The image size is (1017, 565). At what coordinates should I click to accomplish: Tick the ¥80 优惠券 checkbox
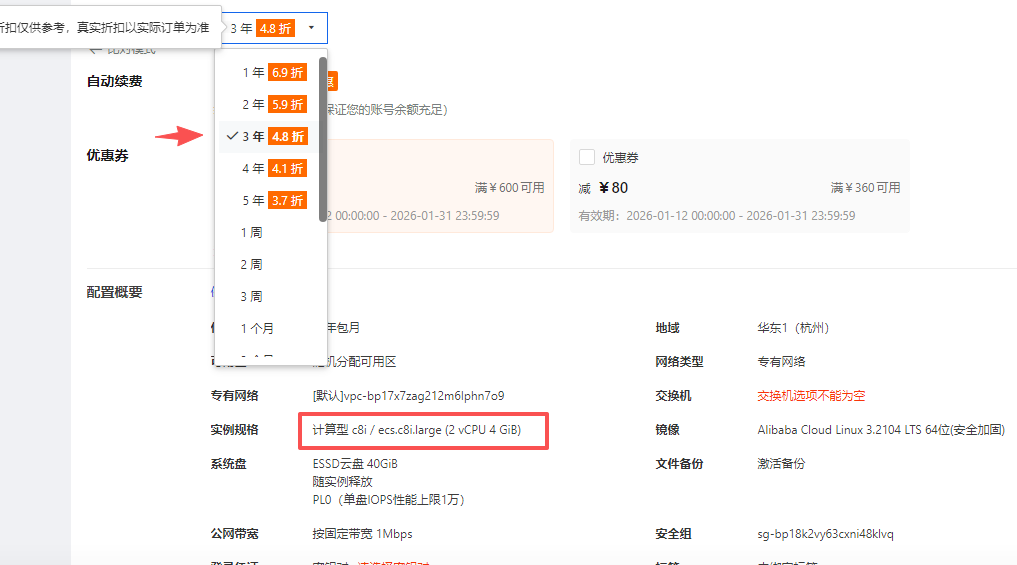coord(587,158)
